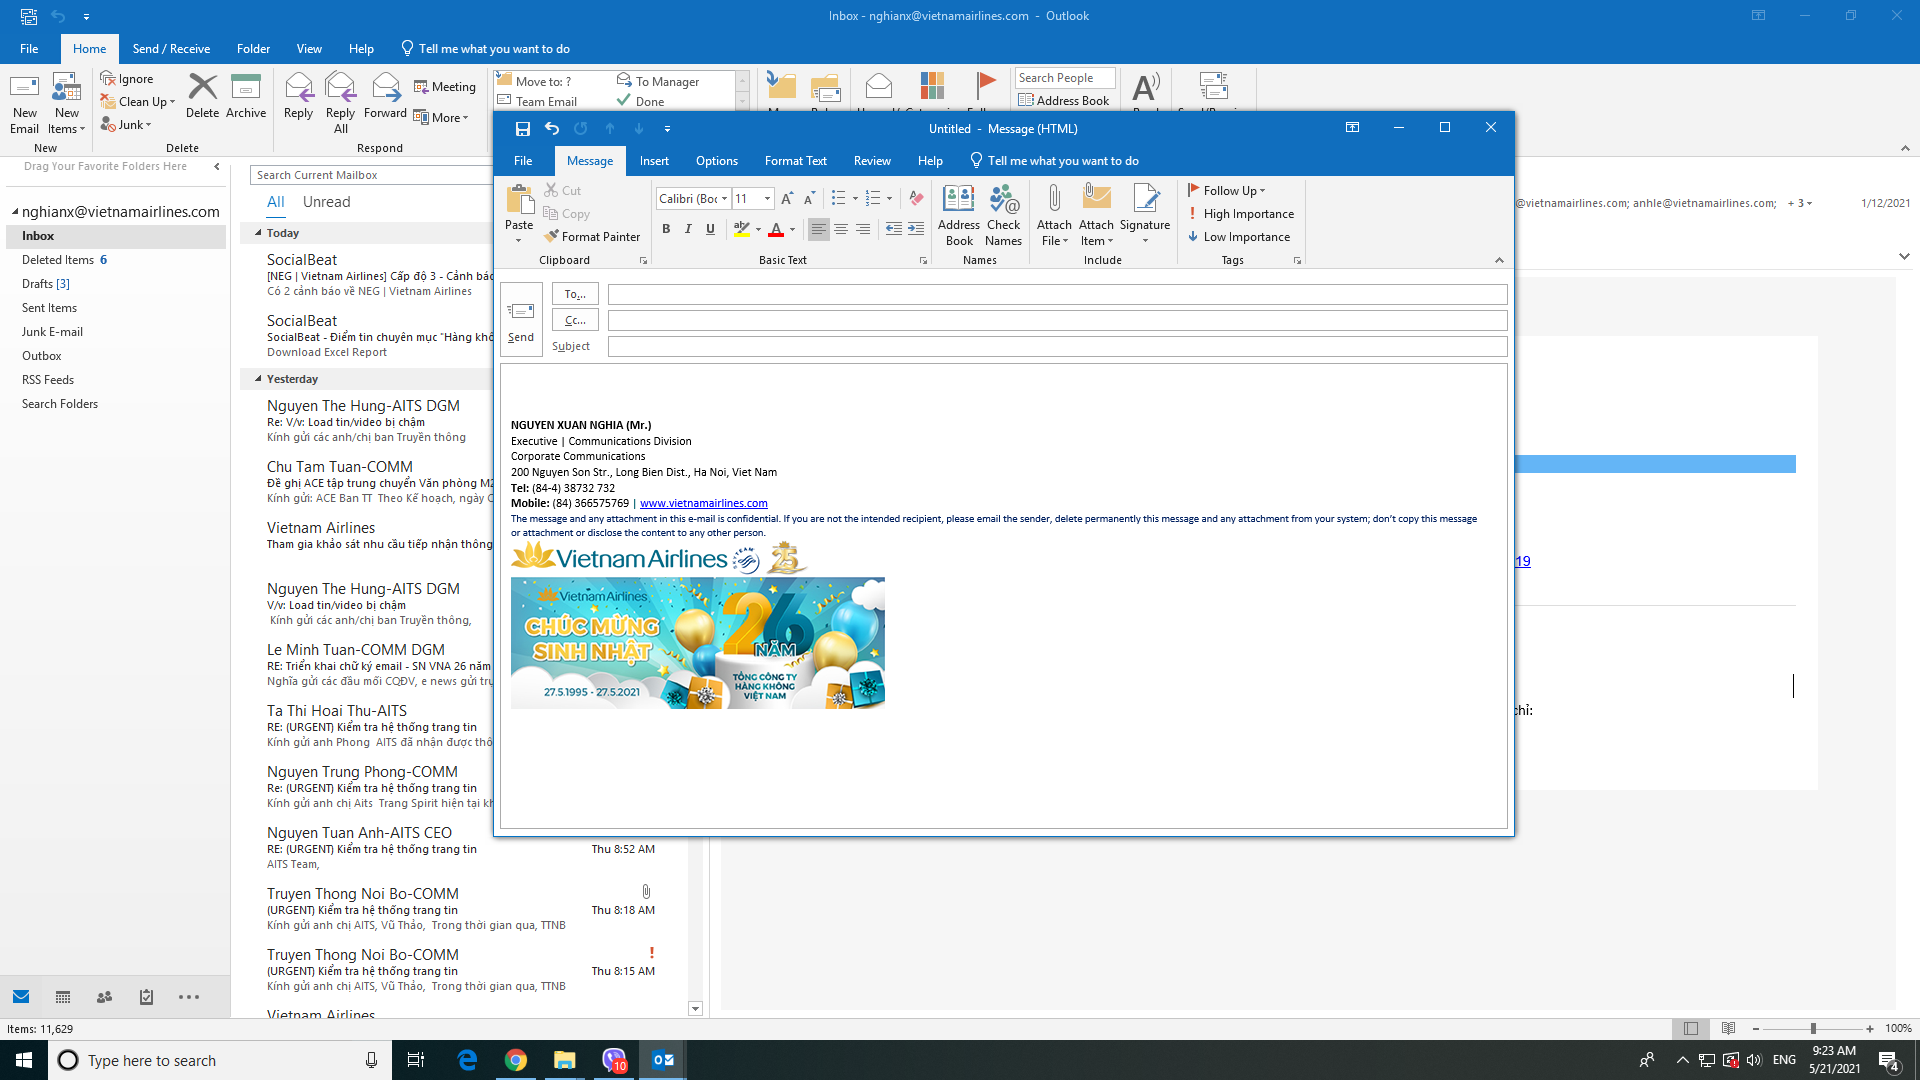Insert a numbered list
The image size is (1920, 1080).
click(x=873, y=199)
